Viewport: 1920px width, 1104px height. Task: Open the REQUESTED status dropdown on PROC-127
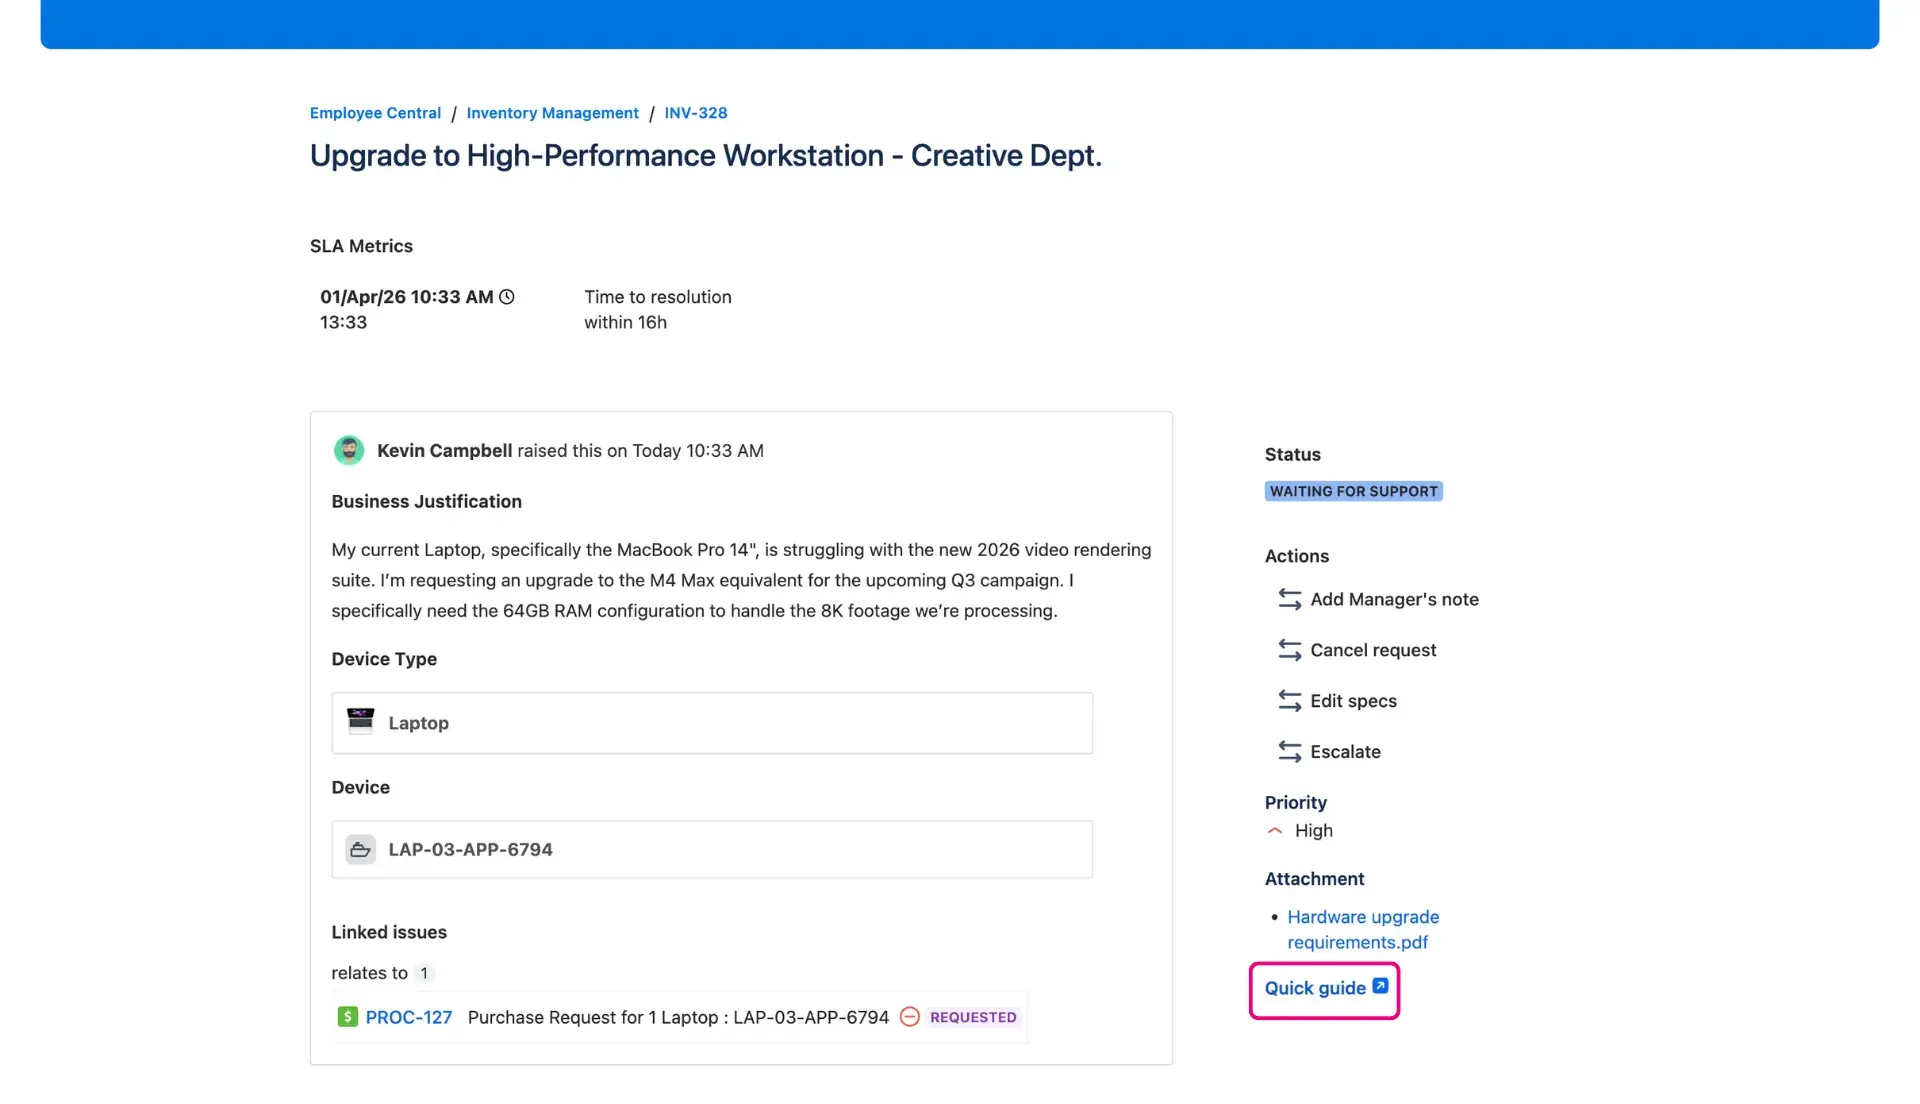click(973, 1016)
